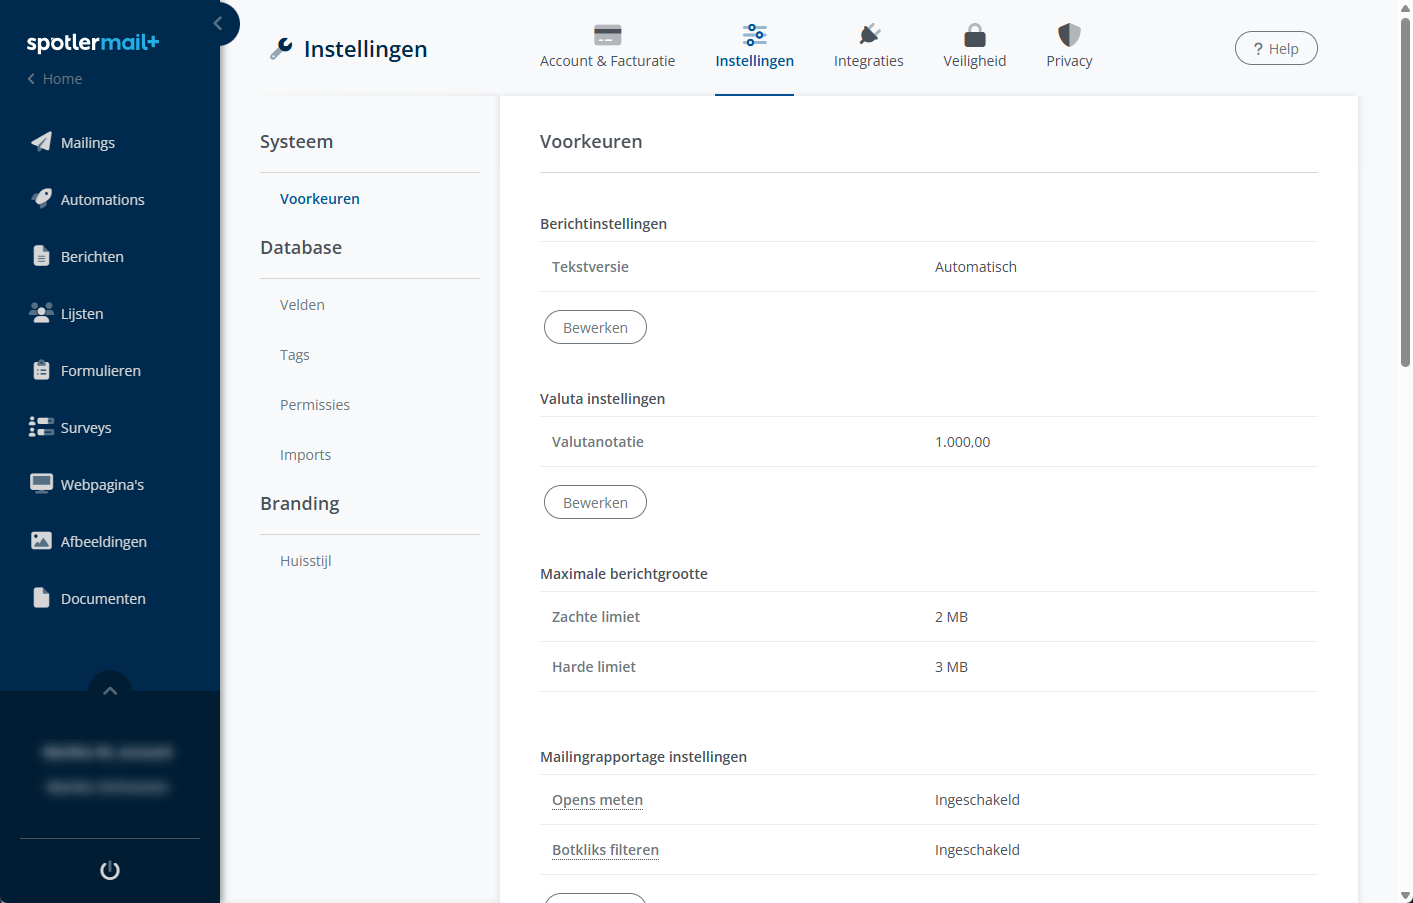Click Ingeschakeld value for Opens meten
This screenshot has height=903, width=1413.
[977, 800]
